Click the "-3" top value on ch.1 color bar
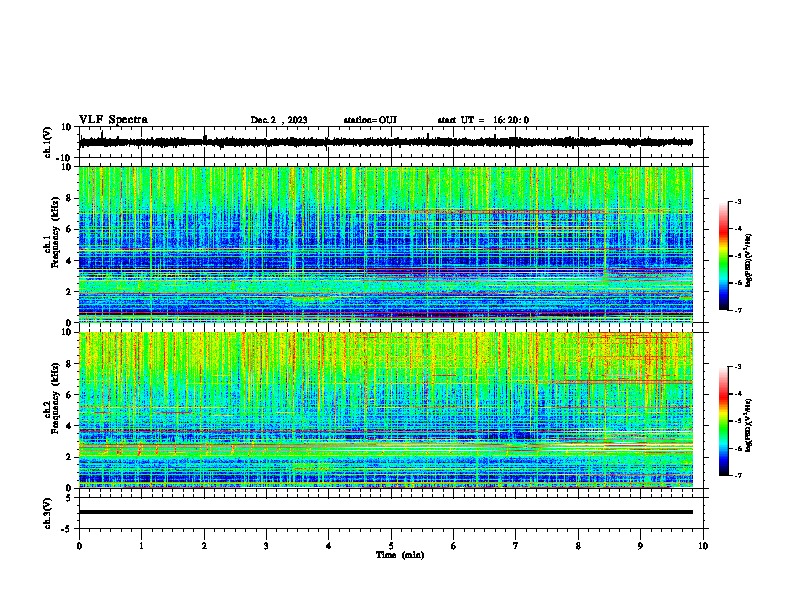The height and width of the screenshot is (612, 792). (x=737, y=201)
